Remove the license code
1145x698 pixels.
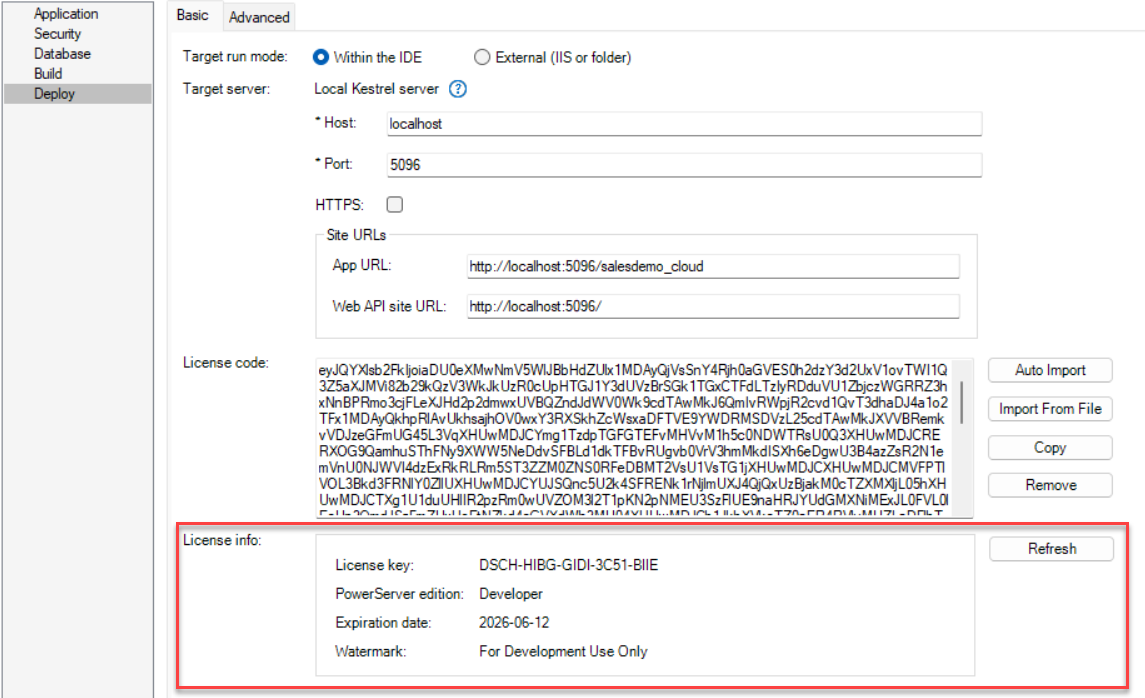1050,485
